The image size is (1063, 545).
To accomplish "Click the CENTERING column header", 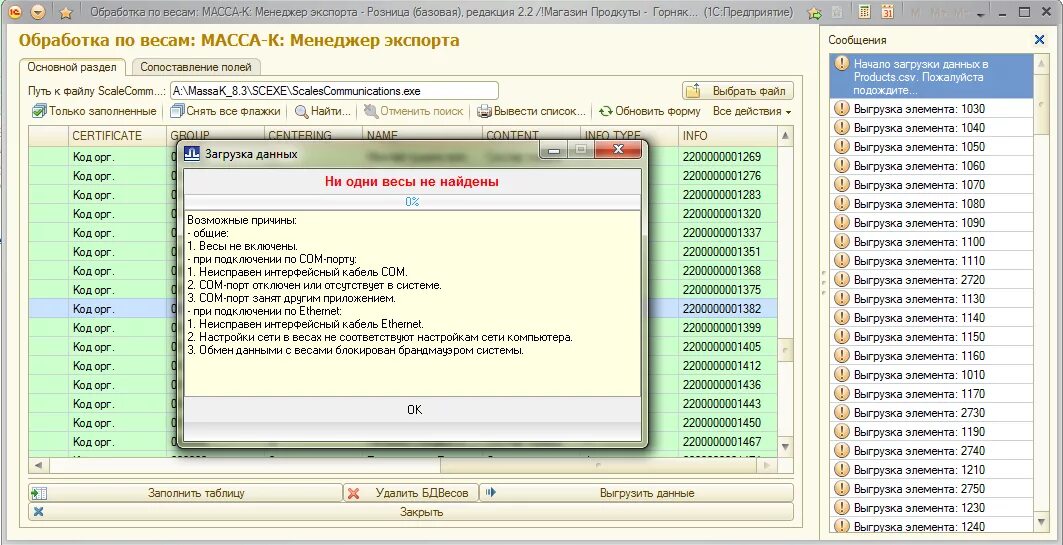I will point(313,136).
